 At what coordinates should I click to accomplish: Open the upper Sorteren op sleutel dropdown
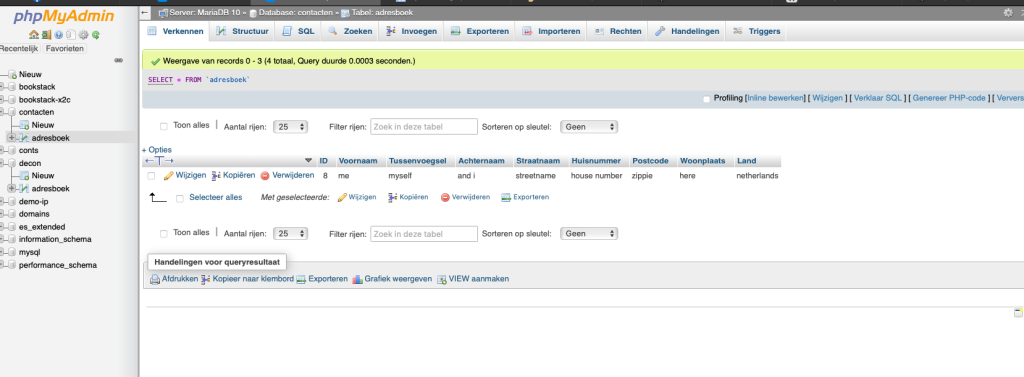pos(588,127)
